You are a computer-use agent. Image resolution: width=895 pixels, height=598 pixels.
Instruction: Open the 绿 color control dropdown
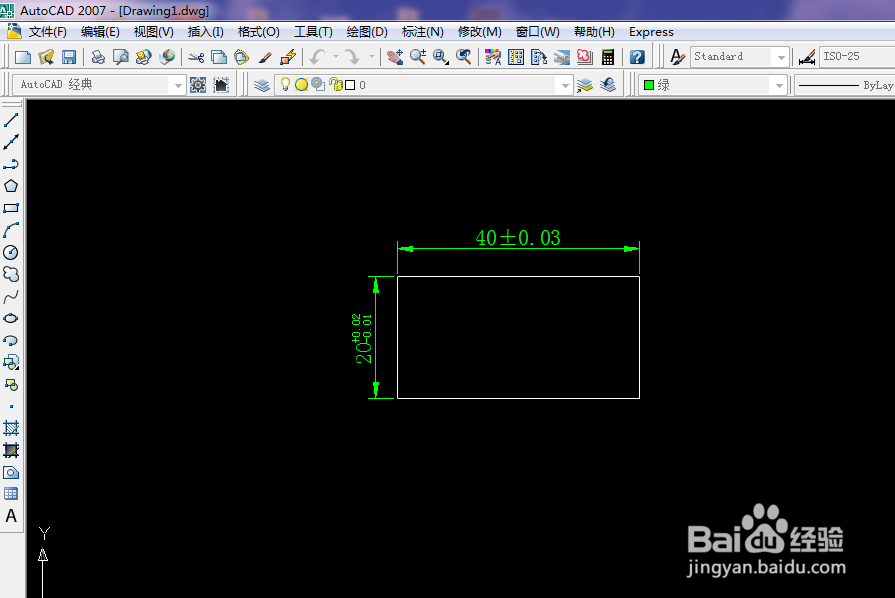713,85
